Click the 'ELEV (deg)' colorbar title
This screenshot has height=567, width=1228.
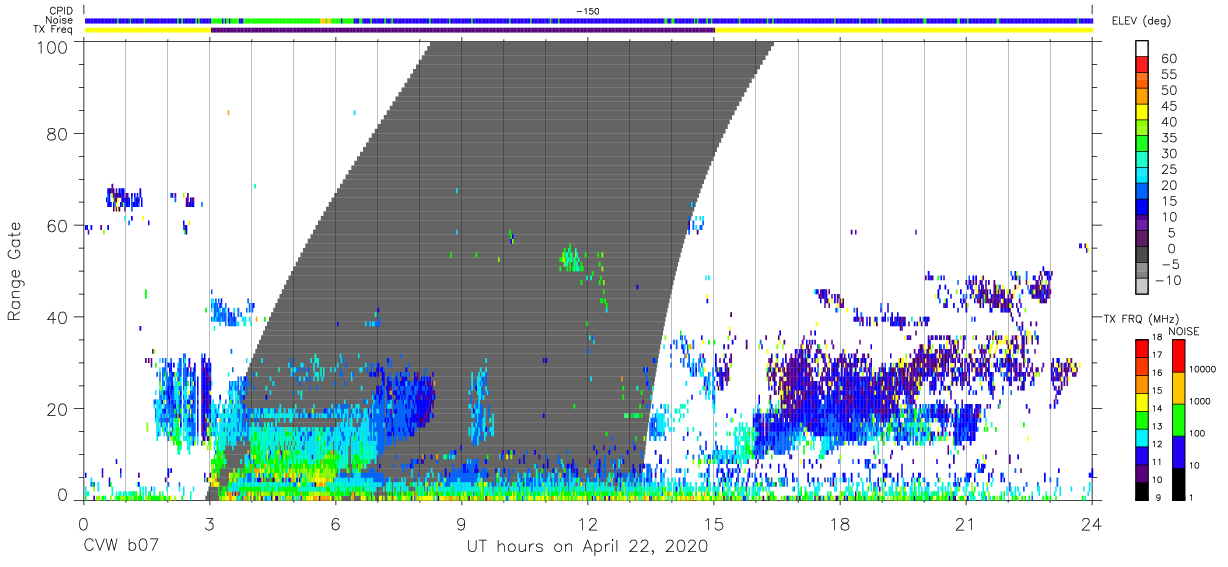tap(1142, 20)
